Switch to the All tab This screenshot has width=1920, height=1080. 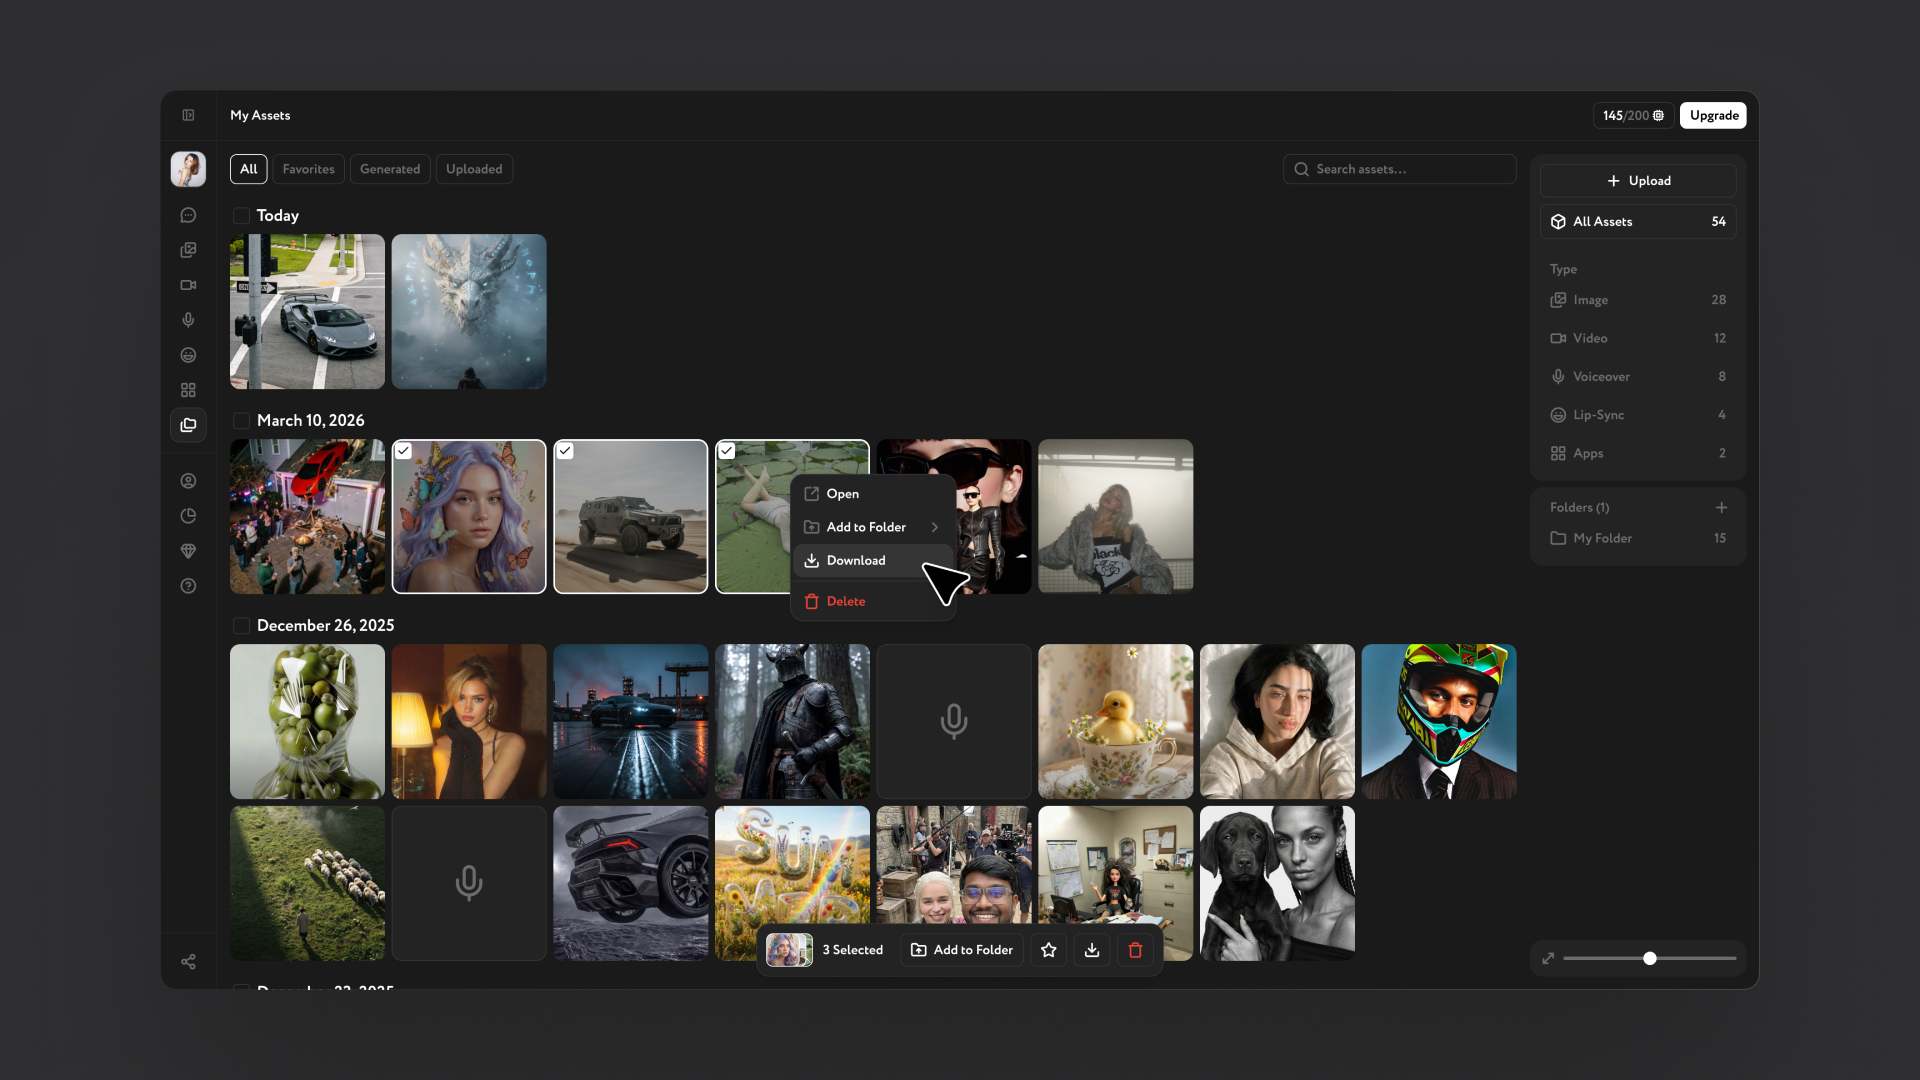tap(249, 169)
